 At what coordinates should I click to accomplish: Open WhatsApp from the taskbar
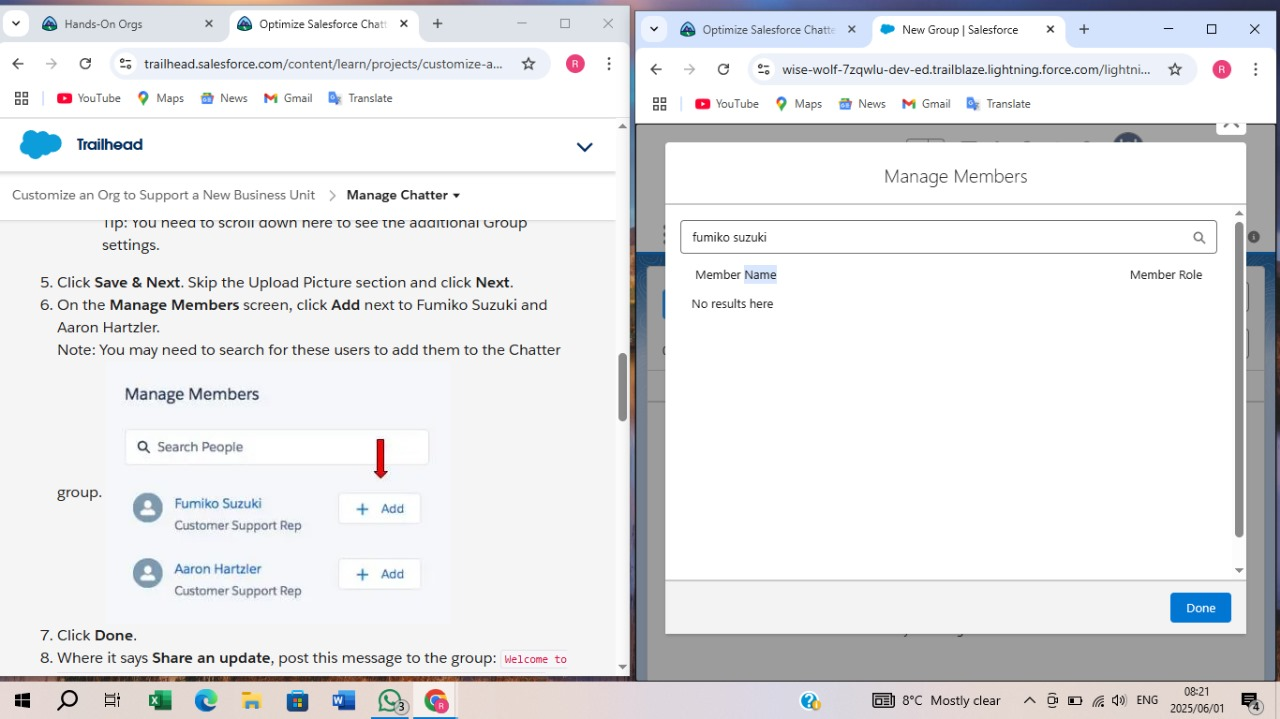tap(390, 700)
